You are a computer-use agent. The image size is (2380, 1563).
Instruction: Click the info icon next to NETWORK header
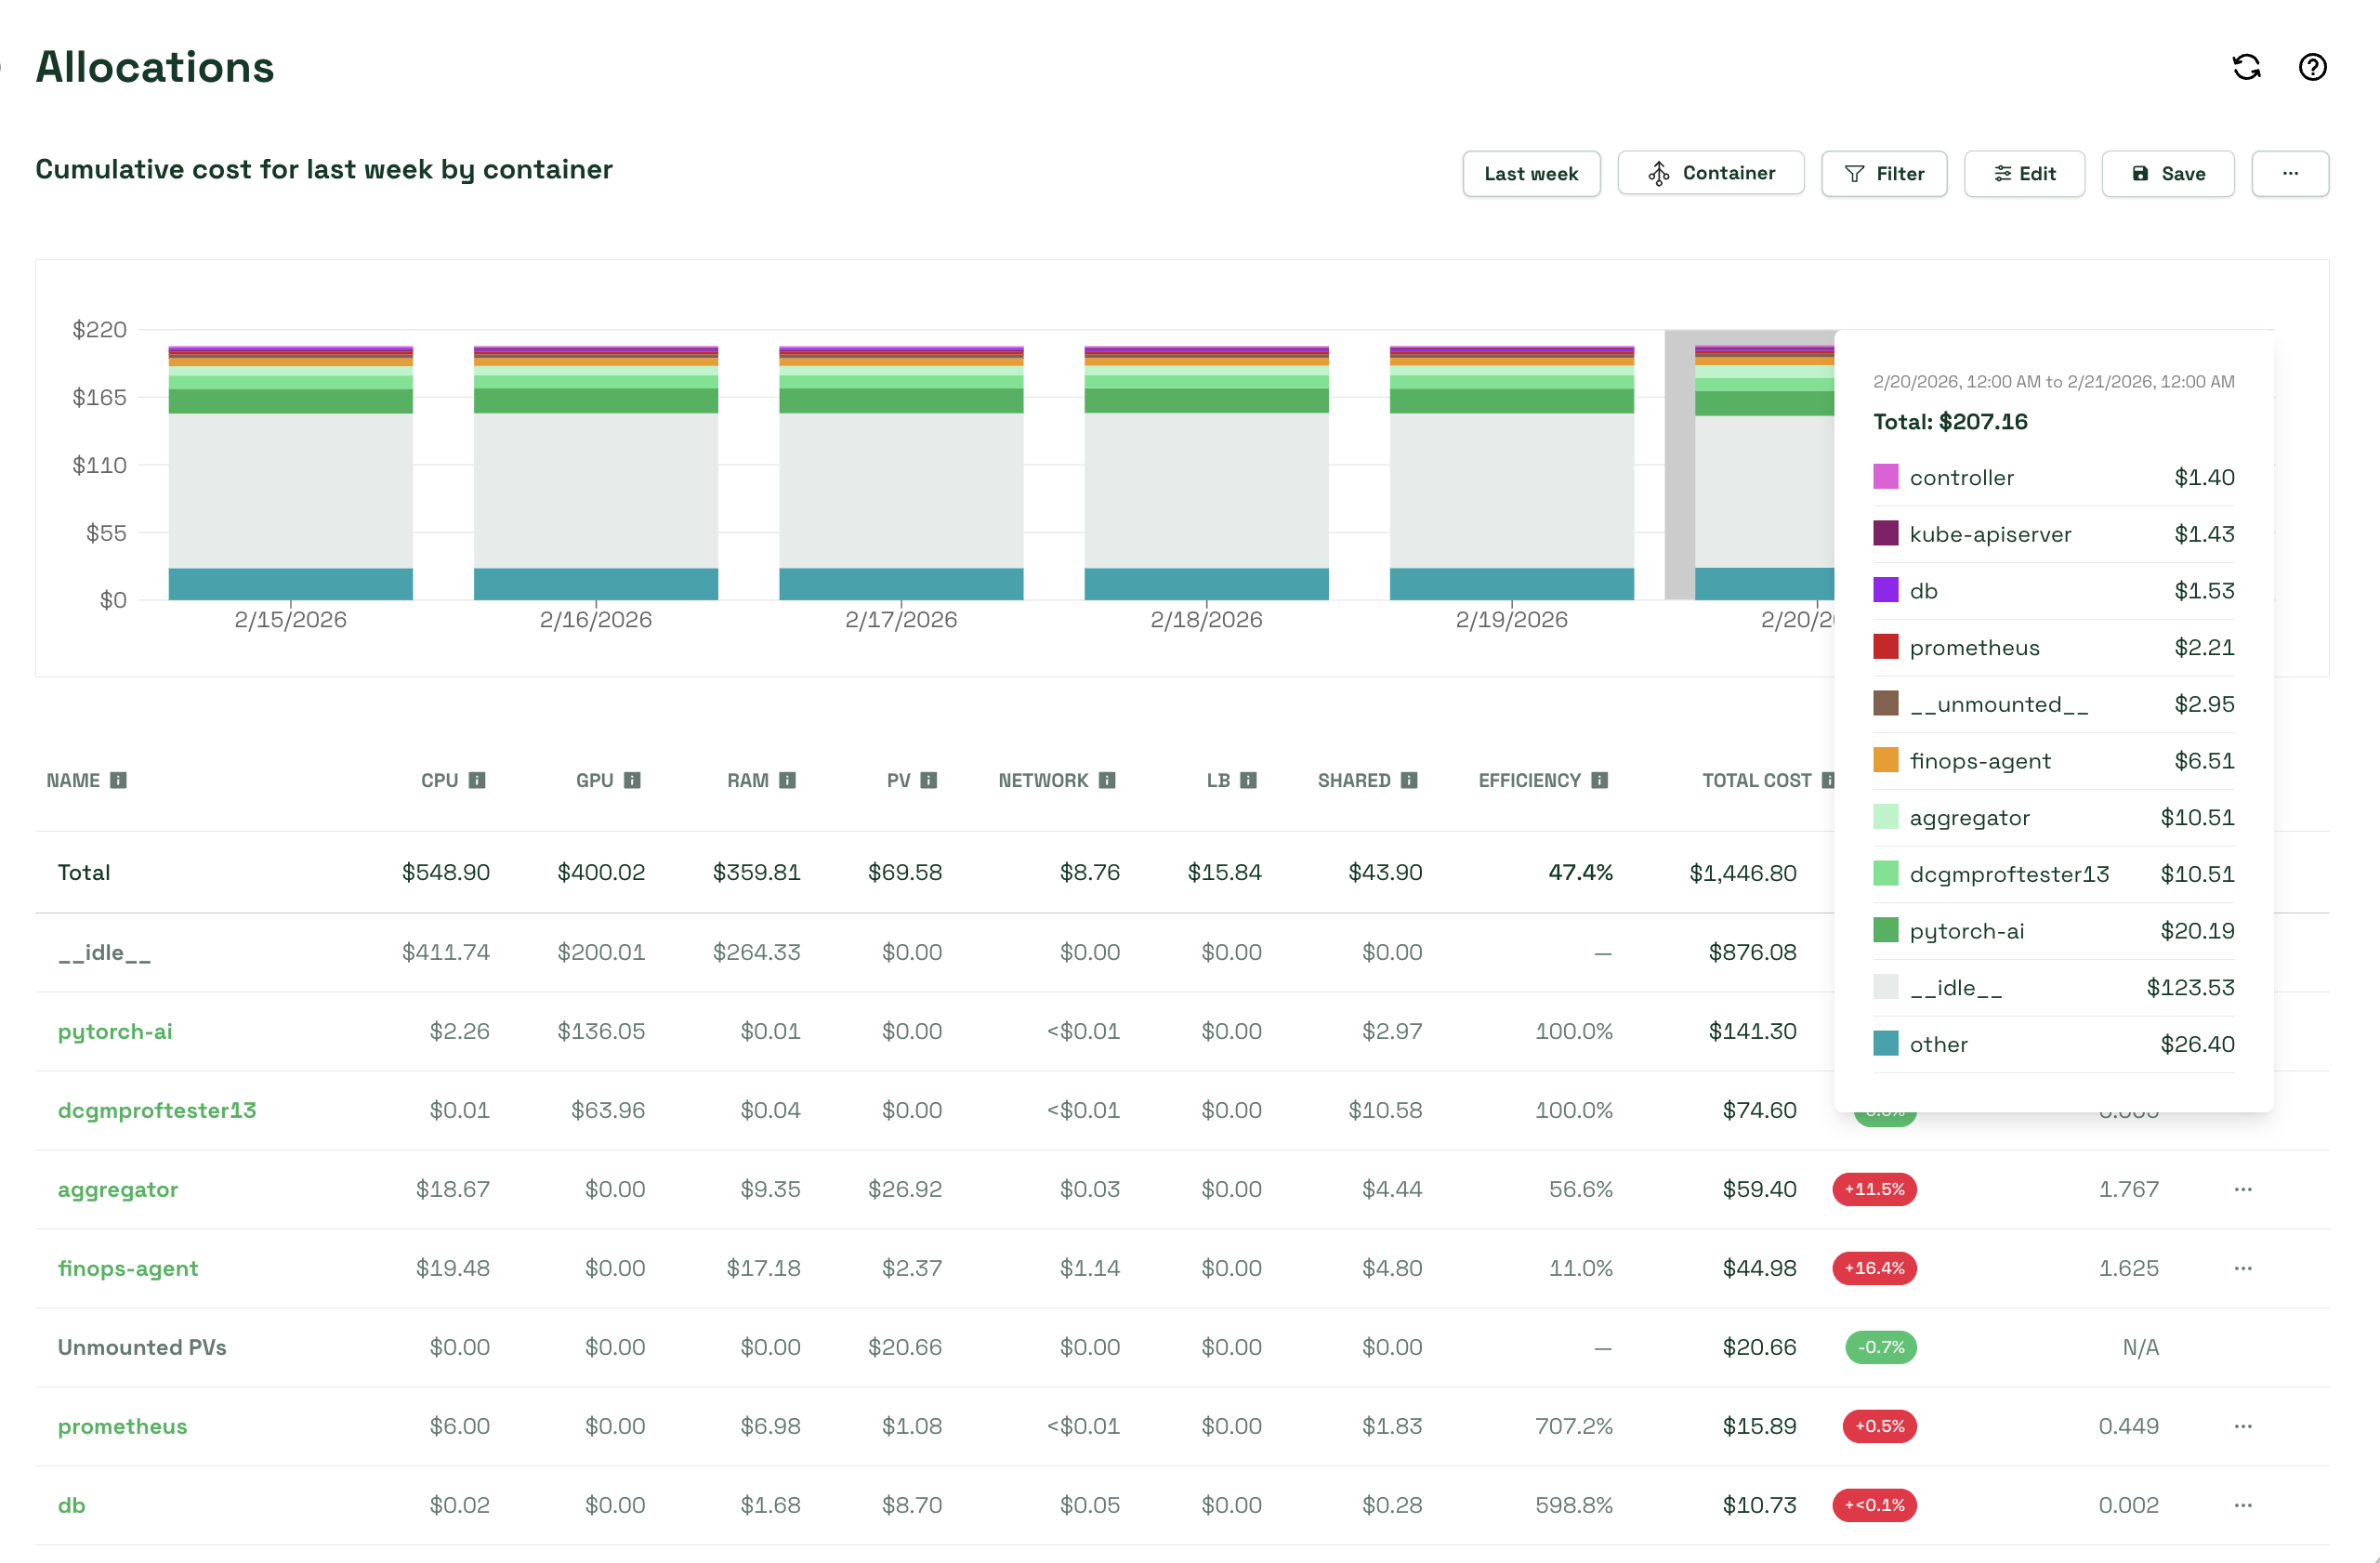(1107, 780)
